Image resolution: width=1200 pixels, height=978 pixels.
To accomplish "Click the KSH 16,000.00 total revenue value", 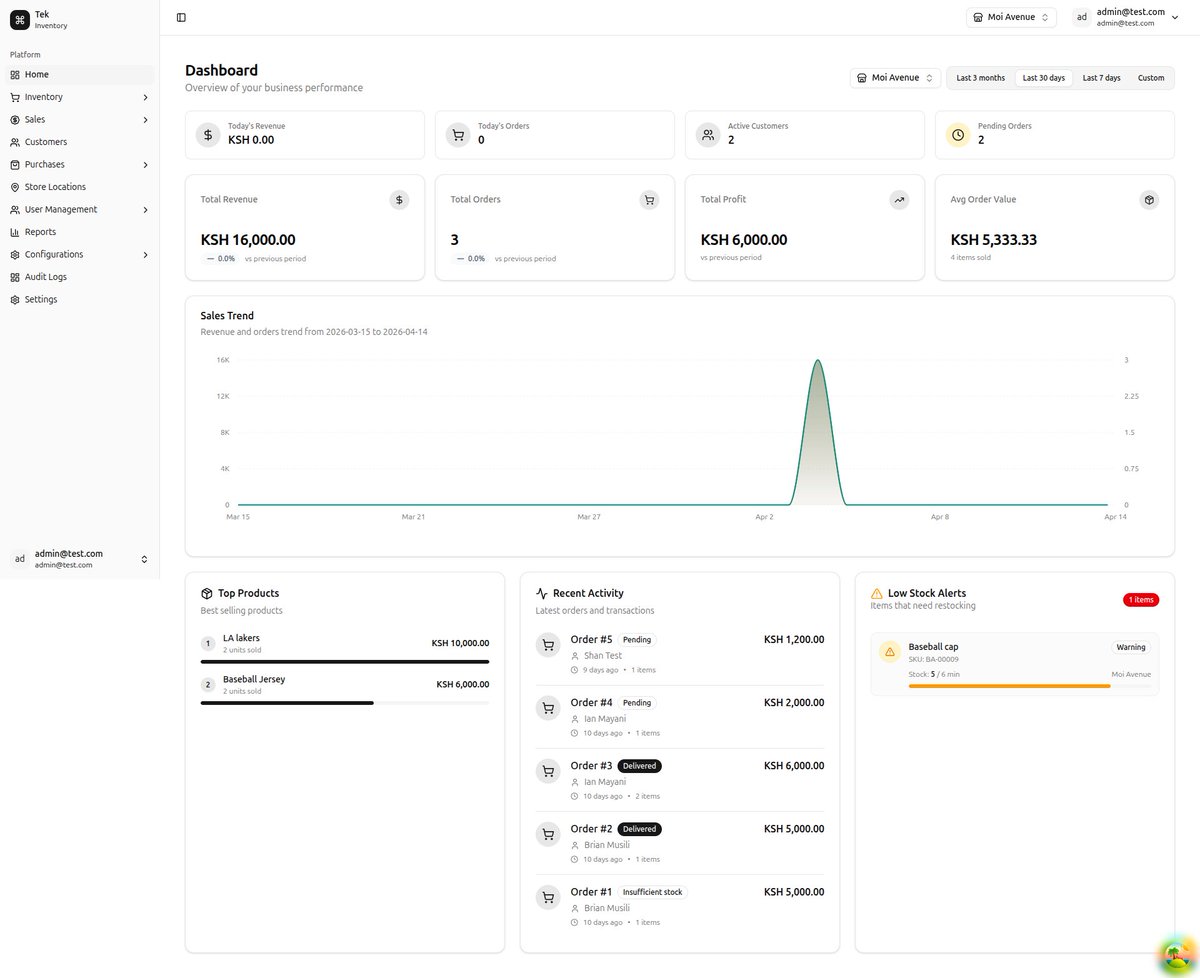I will (248, 240).
